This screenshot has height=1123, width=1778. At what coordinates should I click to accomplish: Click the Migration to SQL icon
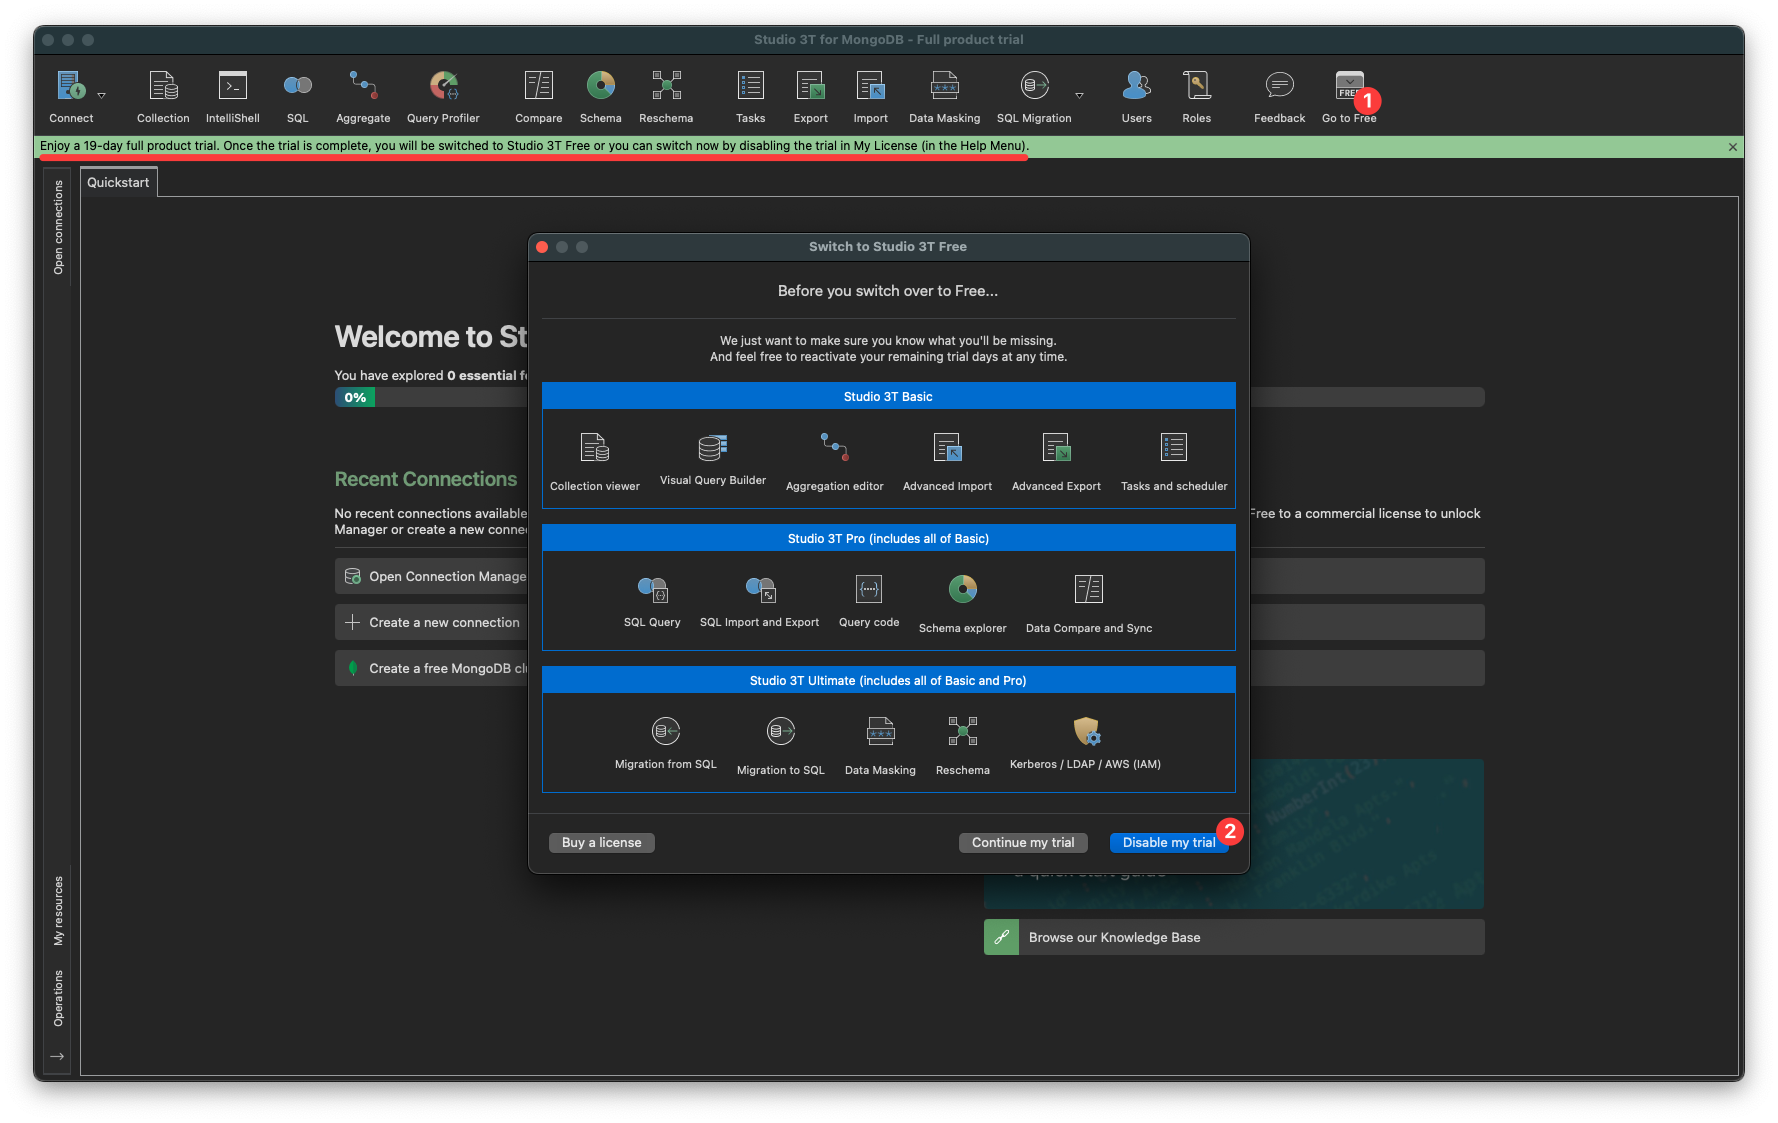781,731
